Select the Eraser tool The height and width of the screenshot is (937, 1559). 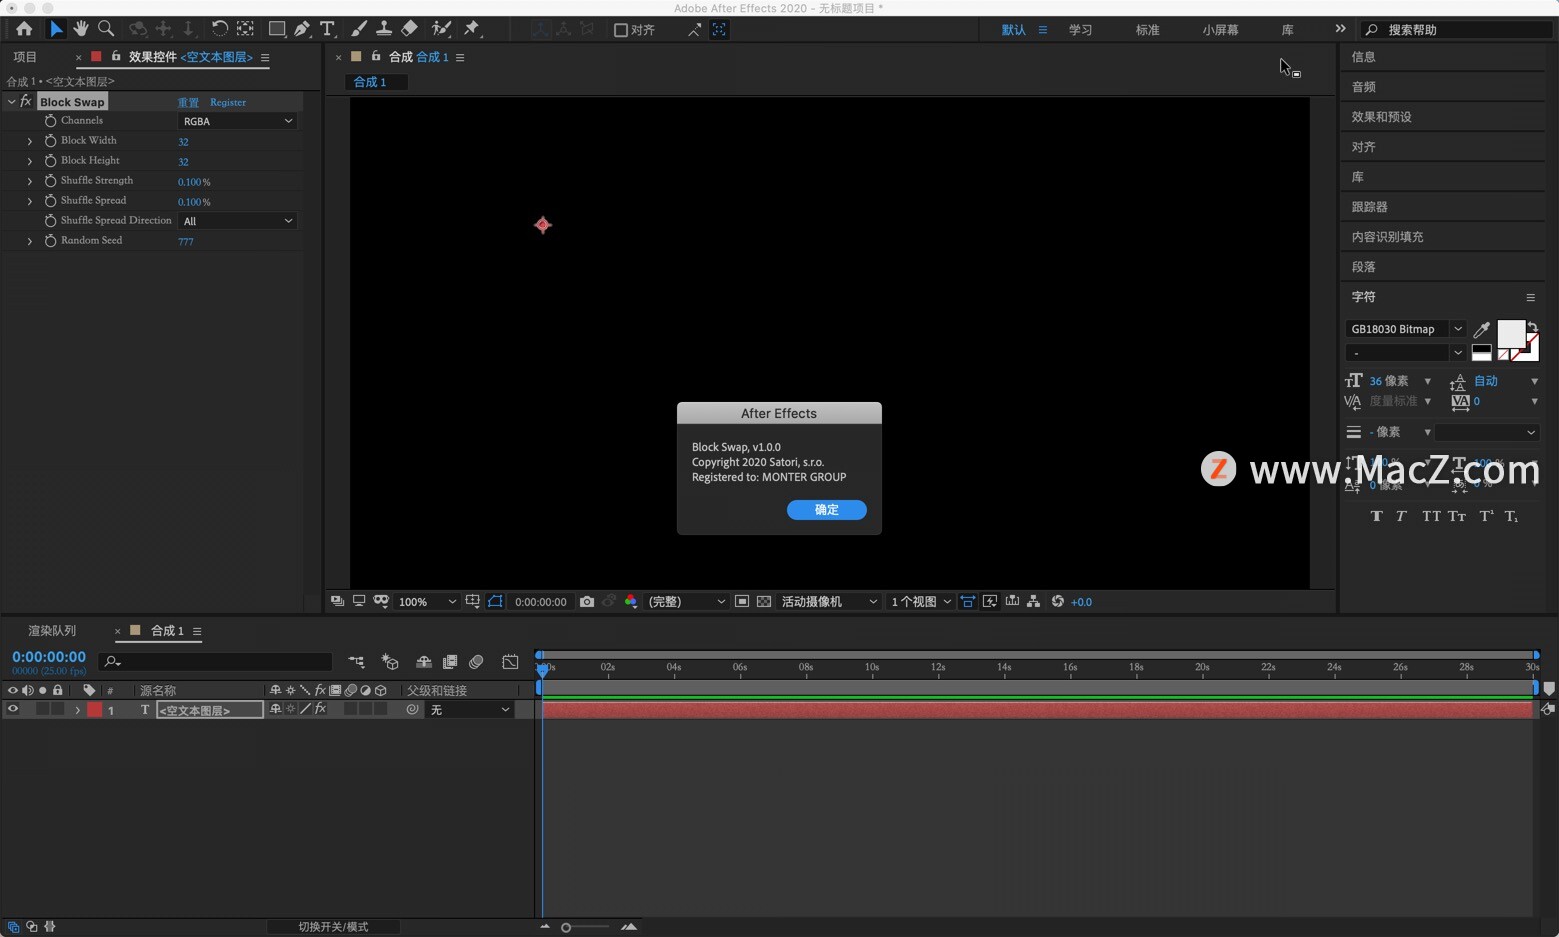pyautogui.click(x=409, y=29)
